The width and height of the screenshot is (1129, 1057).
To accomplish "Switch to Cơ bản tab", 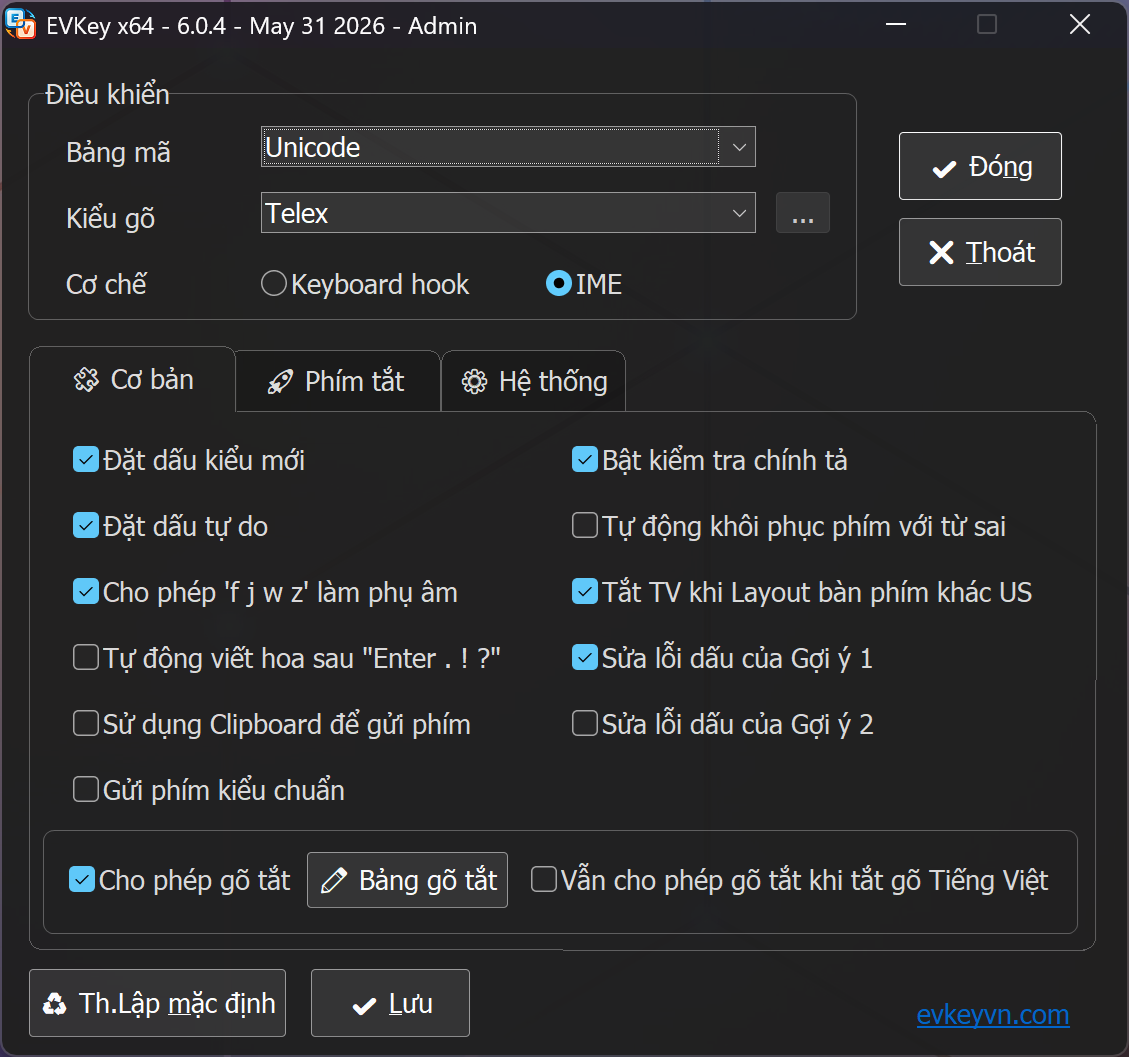I will click(133, 379).
